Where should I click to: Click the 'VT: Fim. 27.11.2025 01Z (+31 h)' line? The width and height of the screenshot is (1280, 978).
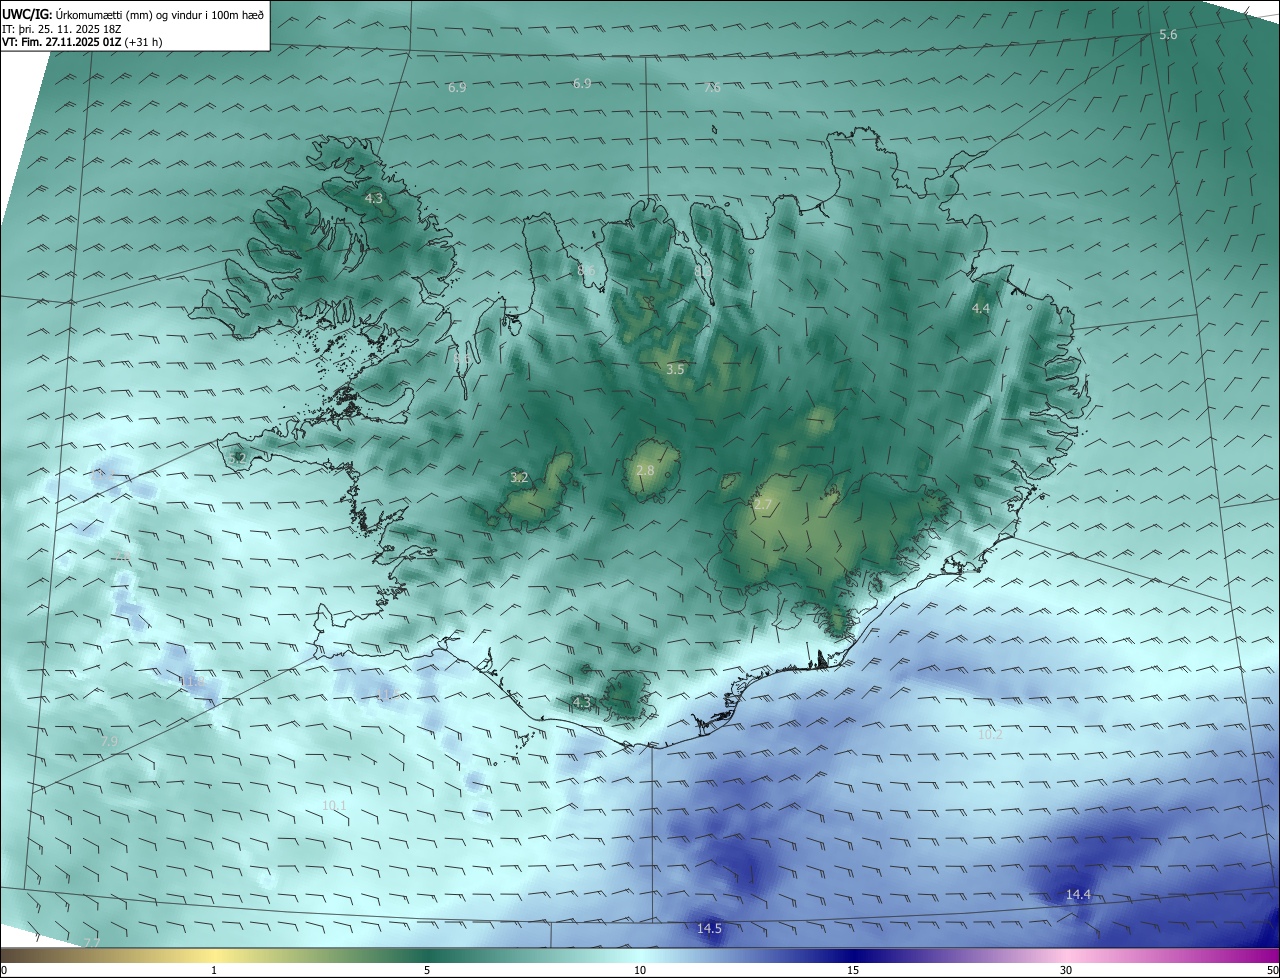coord(82,42)
